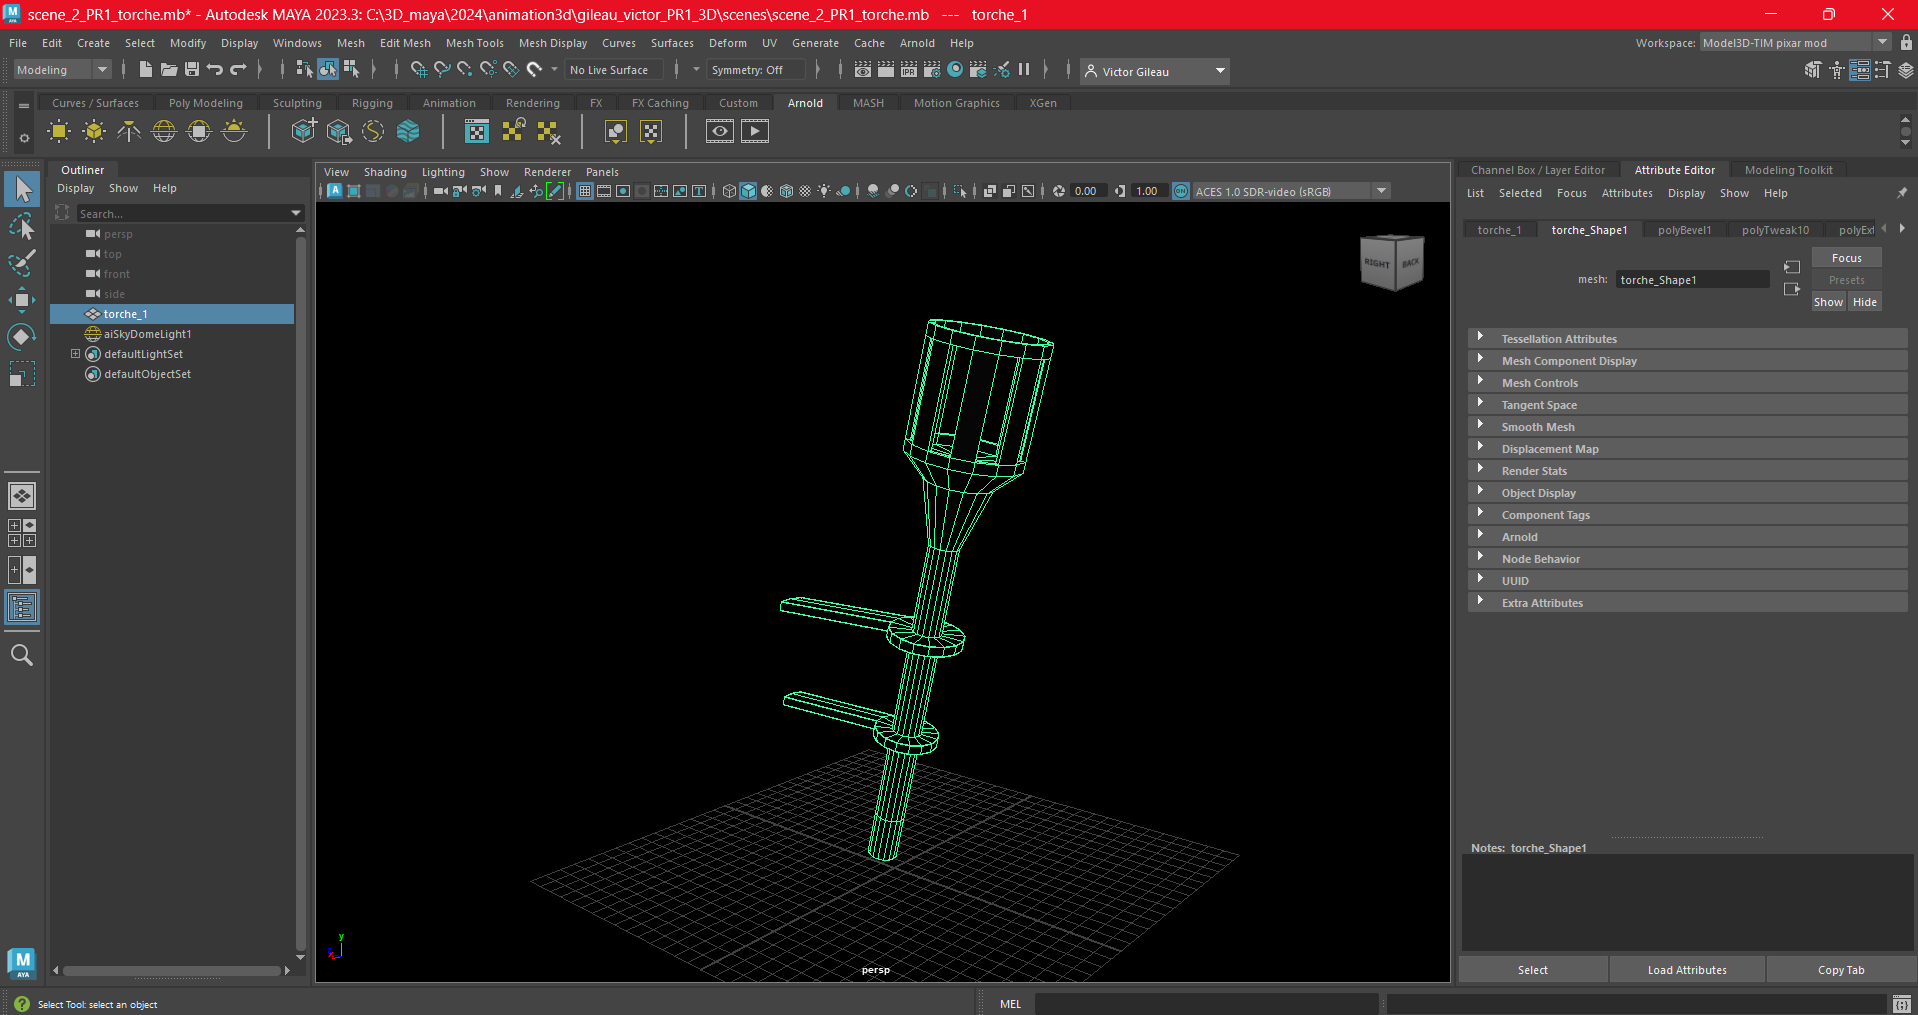Screen dimensions: 1918x1015
Task: Expand the Mesh Component Display section
Action: (1687, 361)
